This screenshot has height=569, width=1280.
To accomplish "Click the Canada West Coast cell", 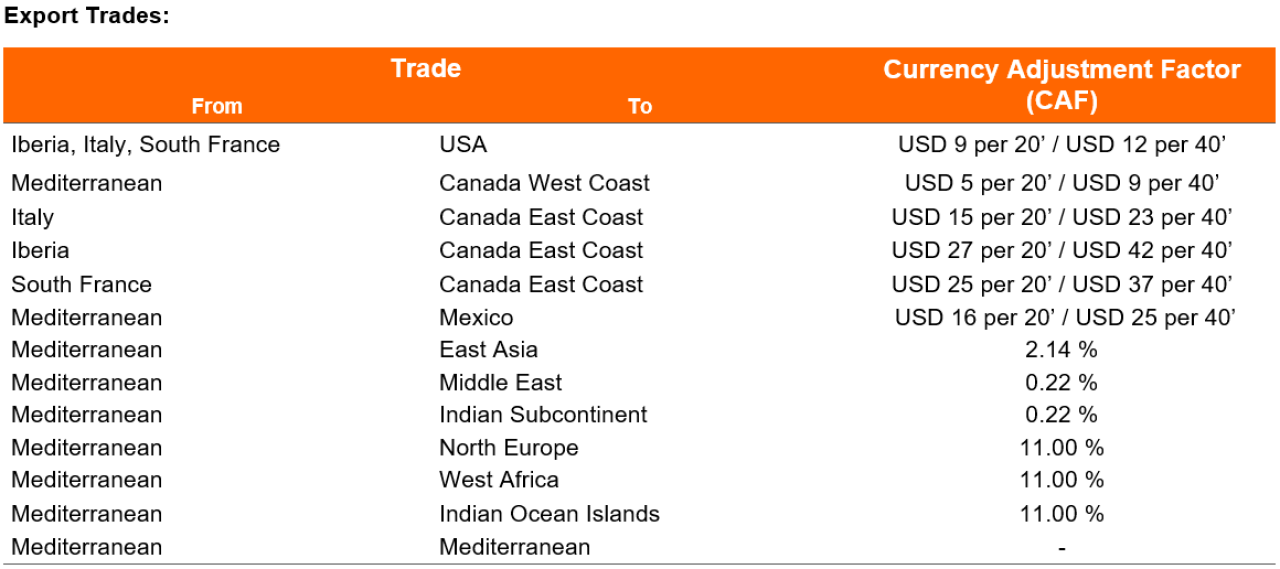I will coord(544,183).
